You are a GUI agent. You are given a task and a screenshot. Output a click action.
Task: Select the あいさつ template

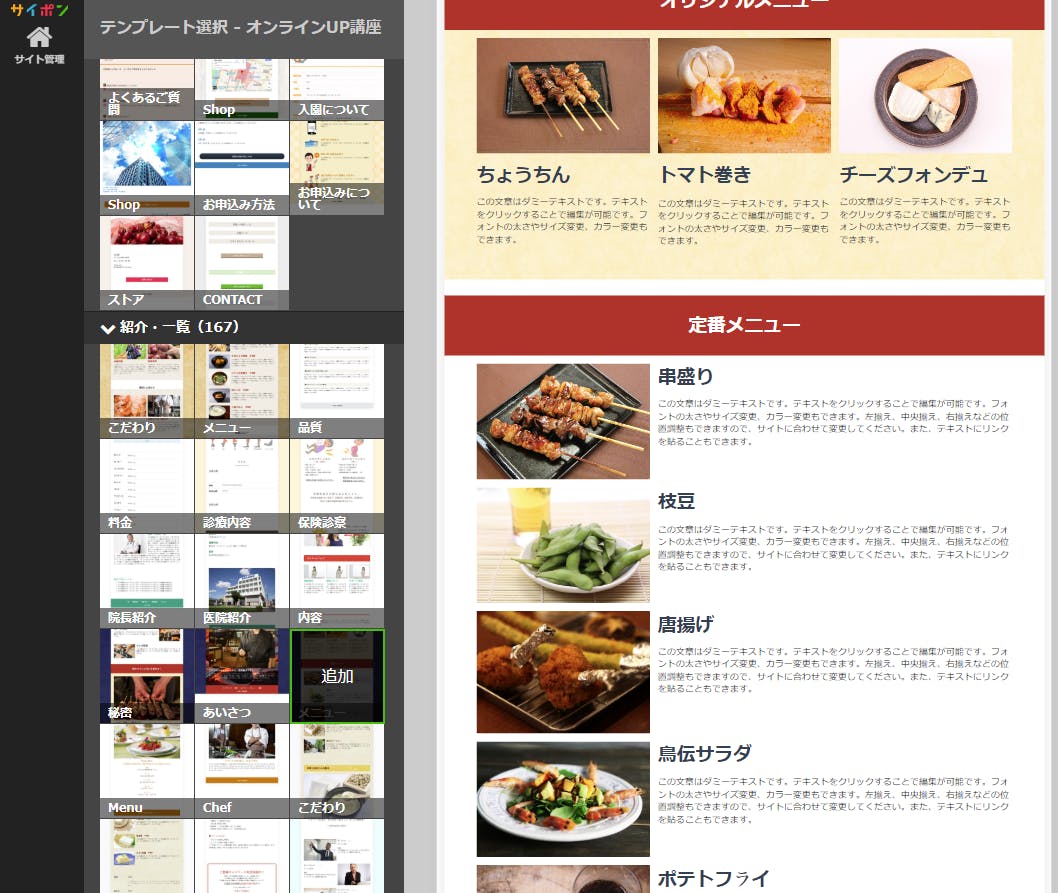(242, 676)
